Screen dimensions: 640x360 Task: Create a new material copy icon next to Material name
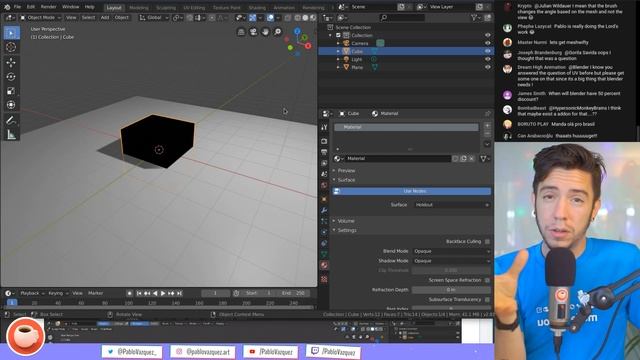pos(463,159)
